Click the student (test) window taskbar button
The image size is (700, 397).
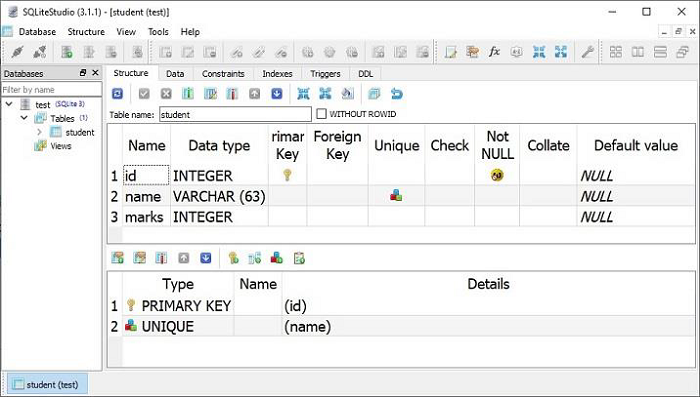46,384
